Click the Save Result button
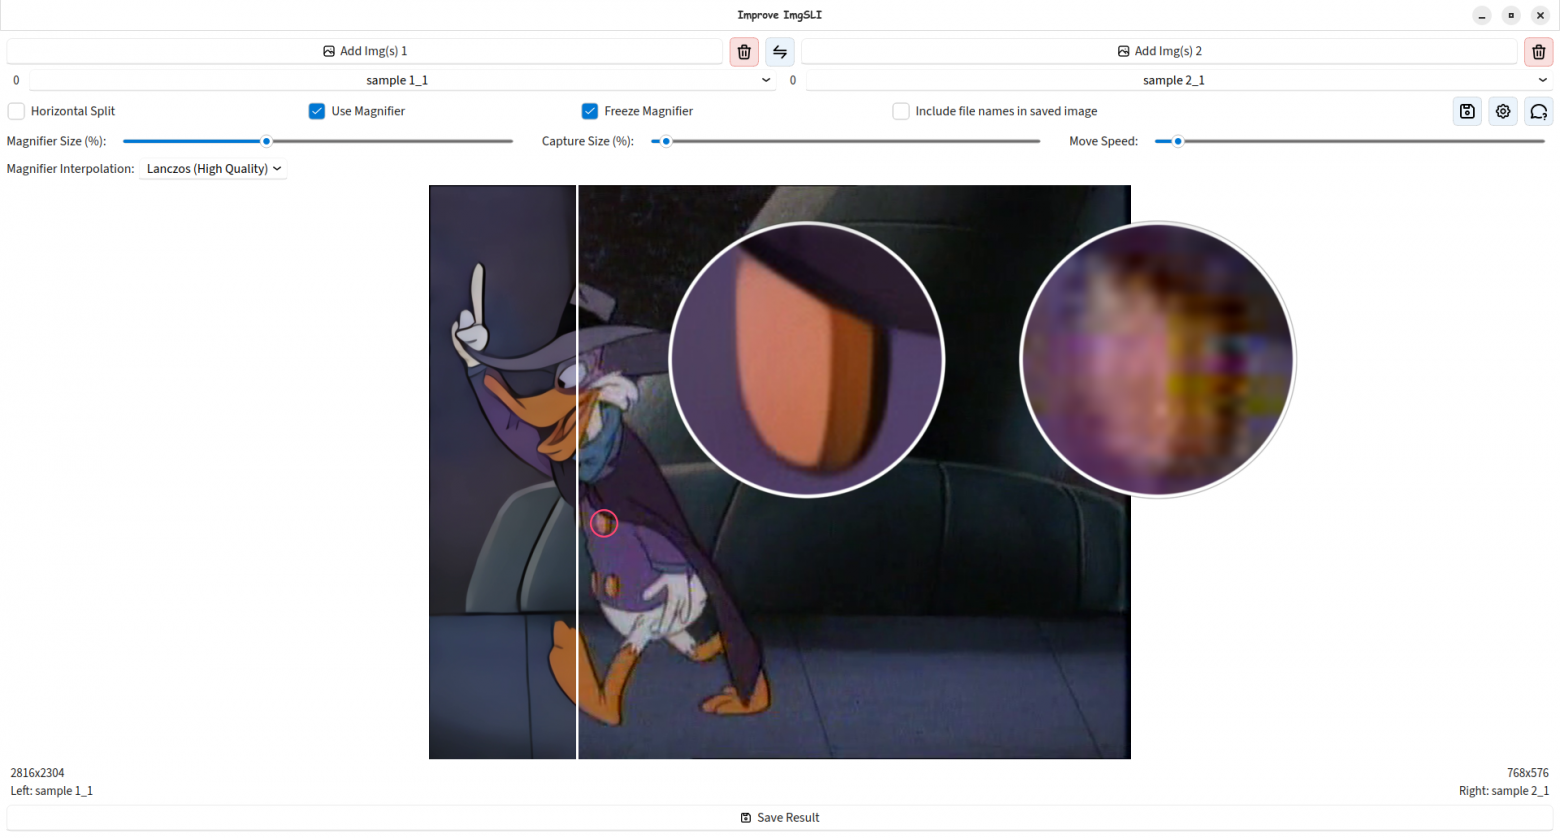This screenshot has height=838, width=1560. click(x=780, y=818)
